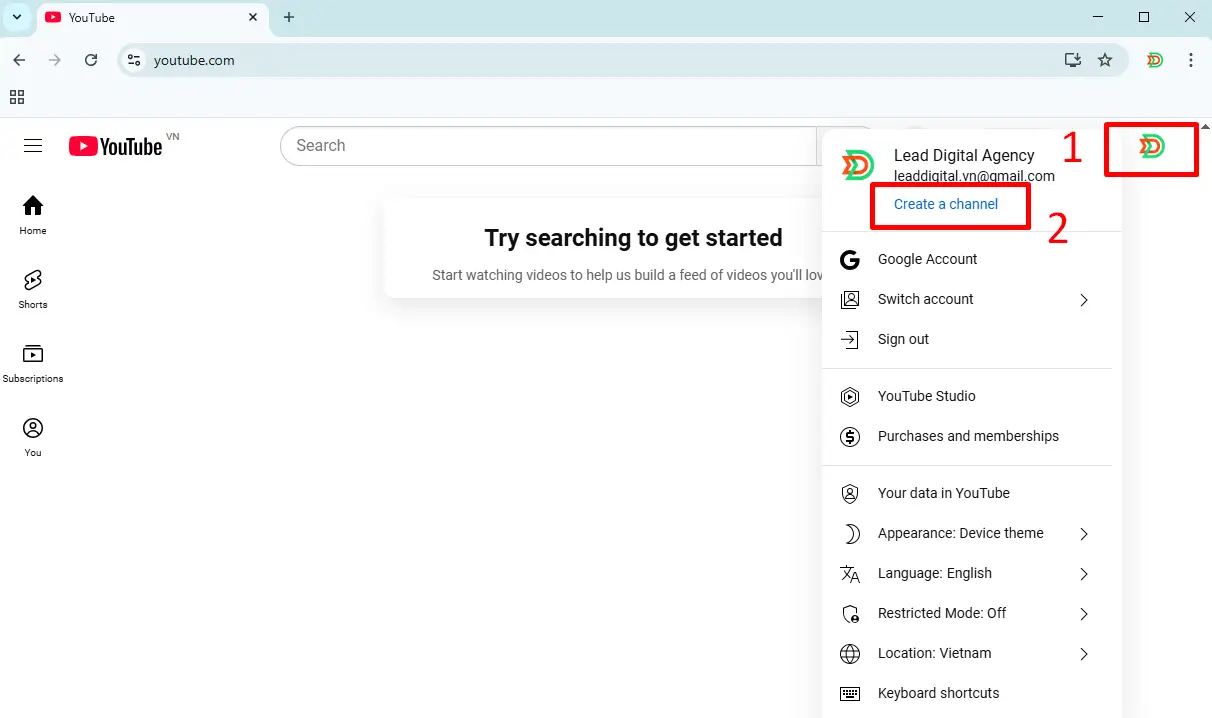
Task: Click the Lead Digital Agency account name
Action: coord(964,156)
